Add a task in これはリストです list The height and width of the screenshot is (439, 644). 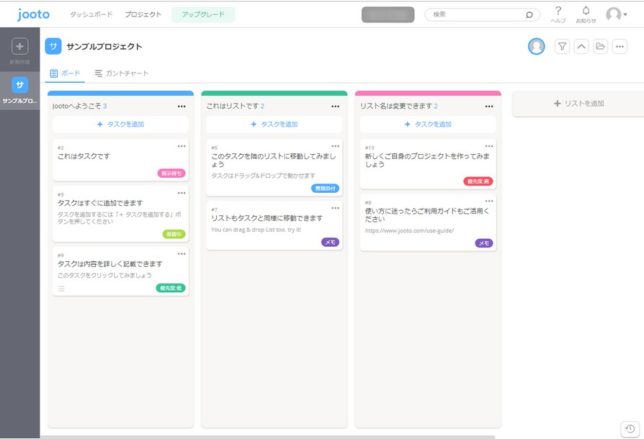(274, 124)
